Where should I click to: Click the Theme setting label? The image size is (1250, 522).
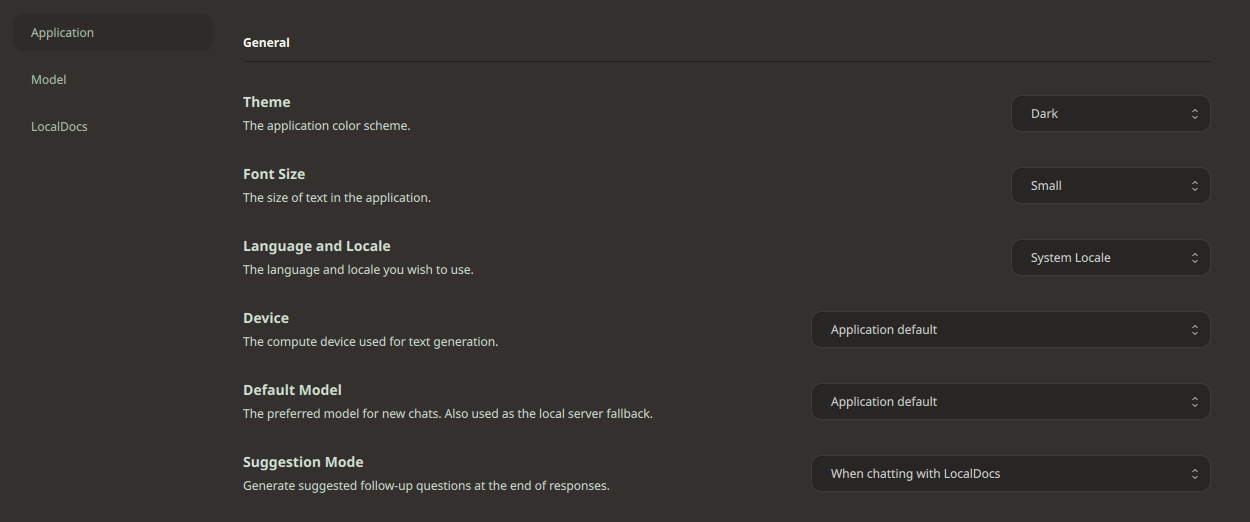pyautogui.click(x=267, y=102)
